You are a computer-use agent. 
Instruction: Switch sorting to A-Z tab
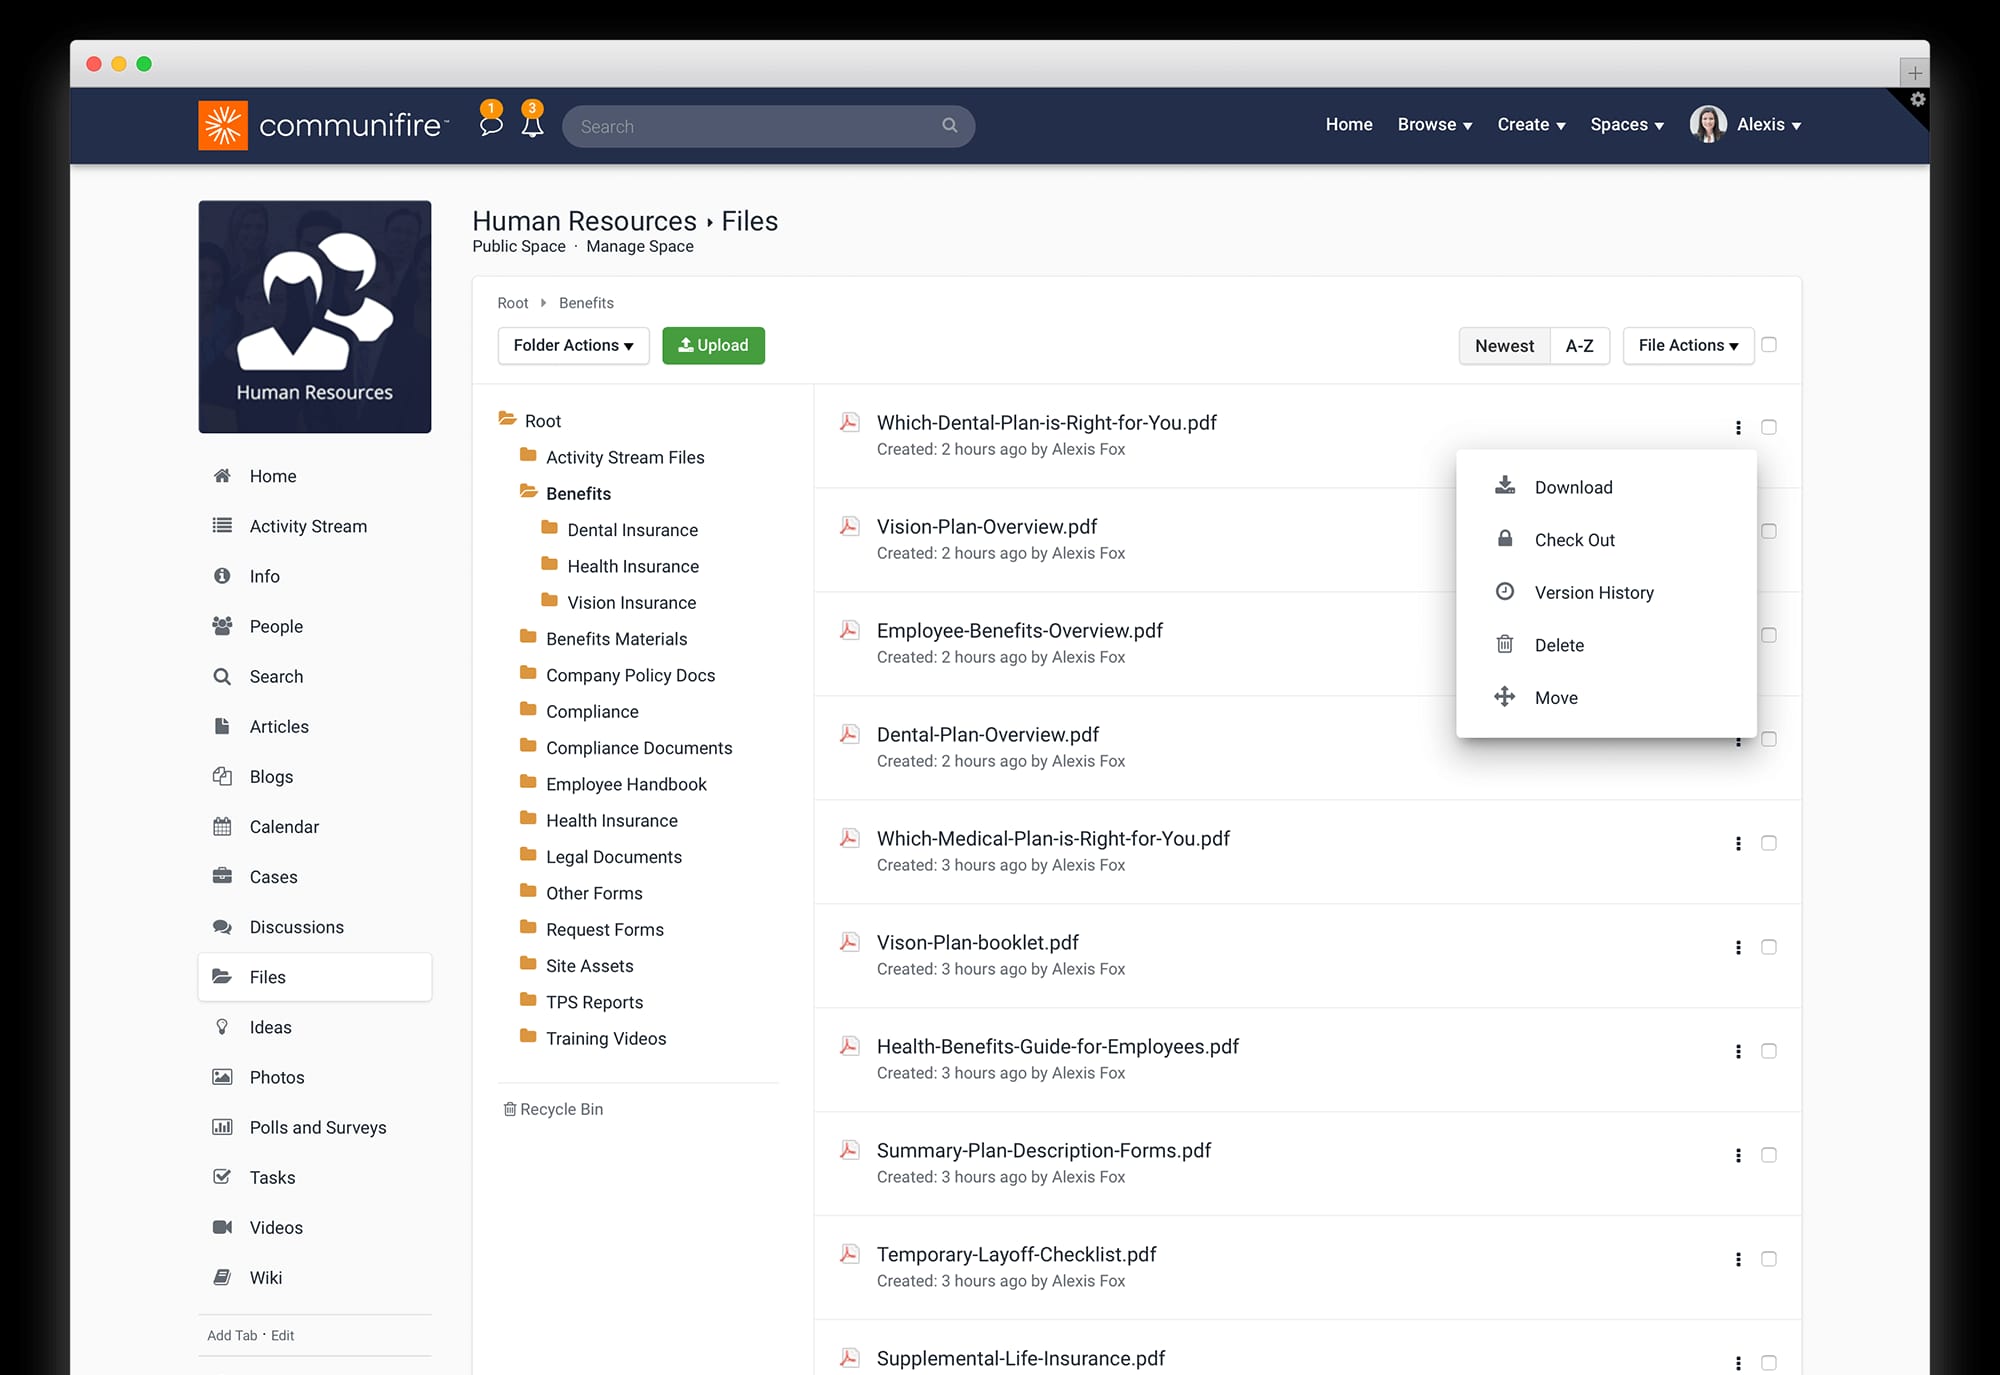click(1579, 345)
